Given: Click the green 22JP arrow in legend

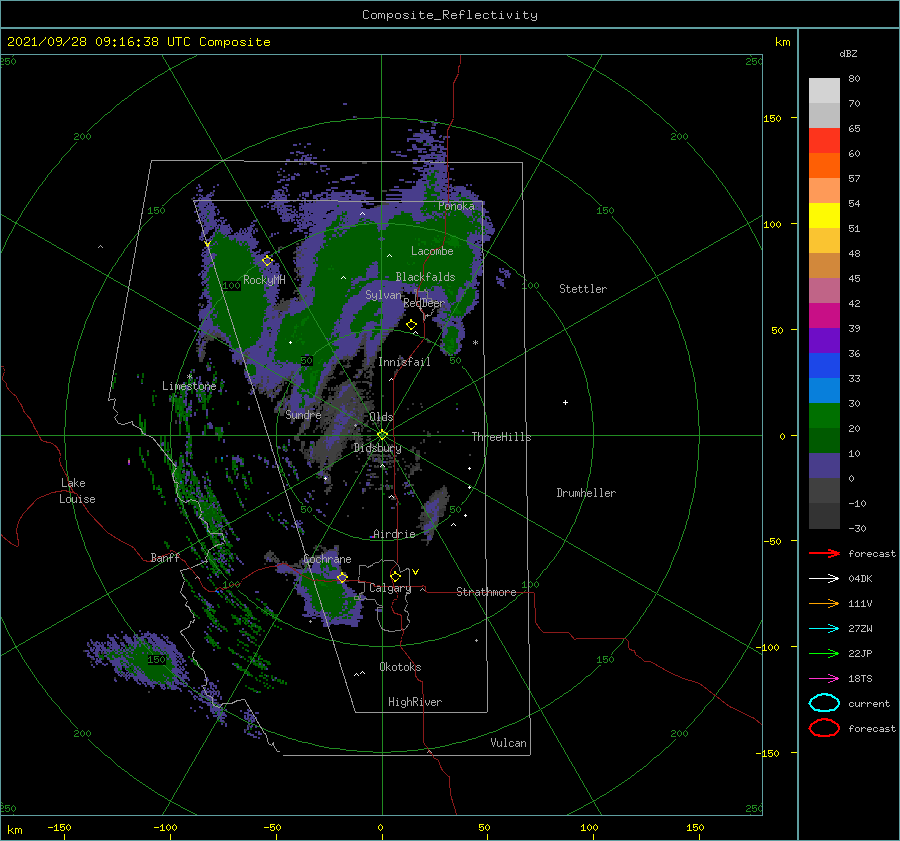Looking at the screenshot, I should coord(824,653).
